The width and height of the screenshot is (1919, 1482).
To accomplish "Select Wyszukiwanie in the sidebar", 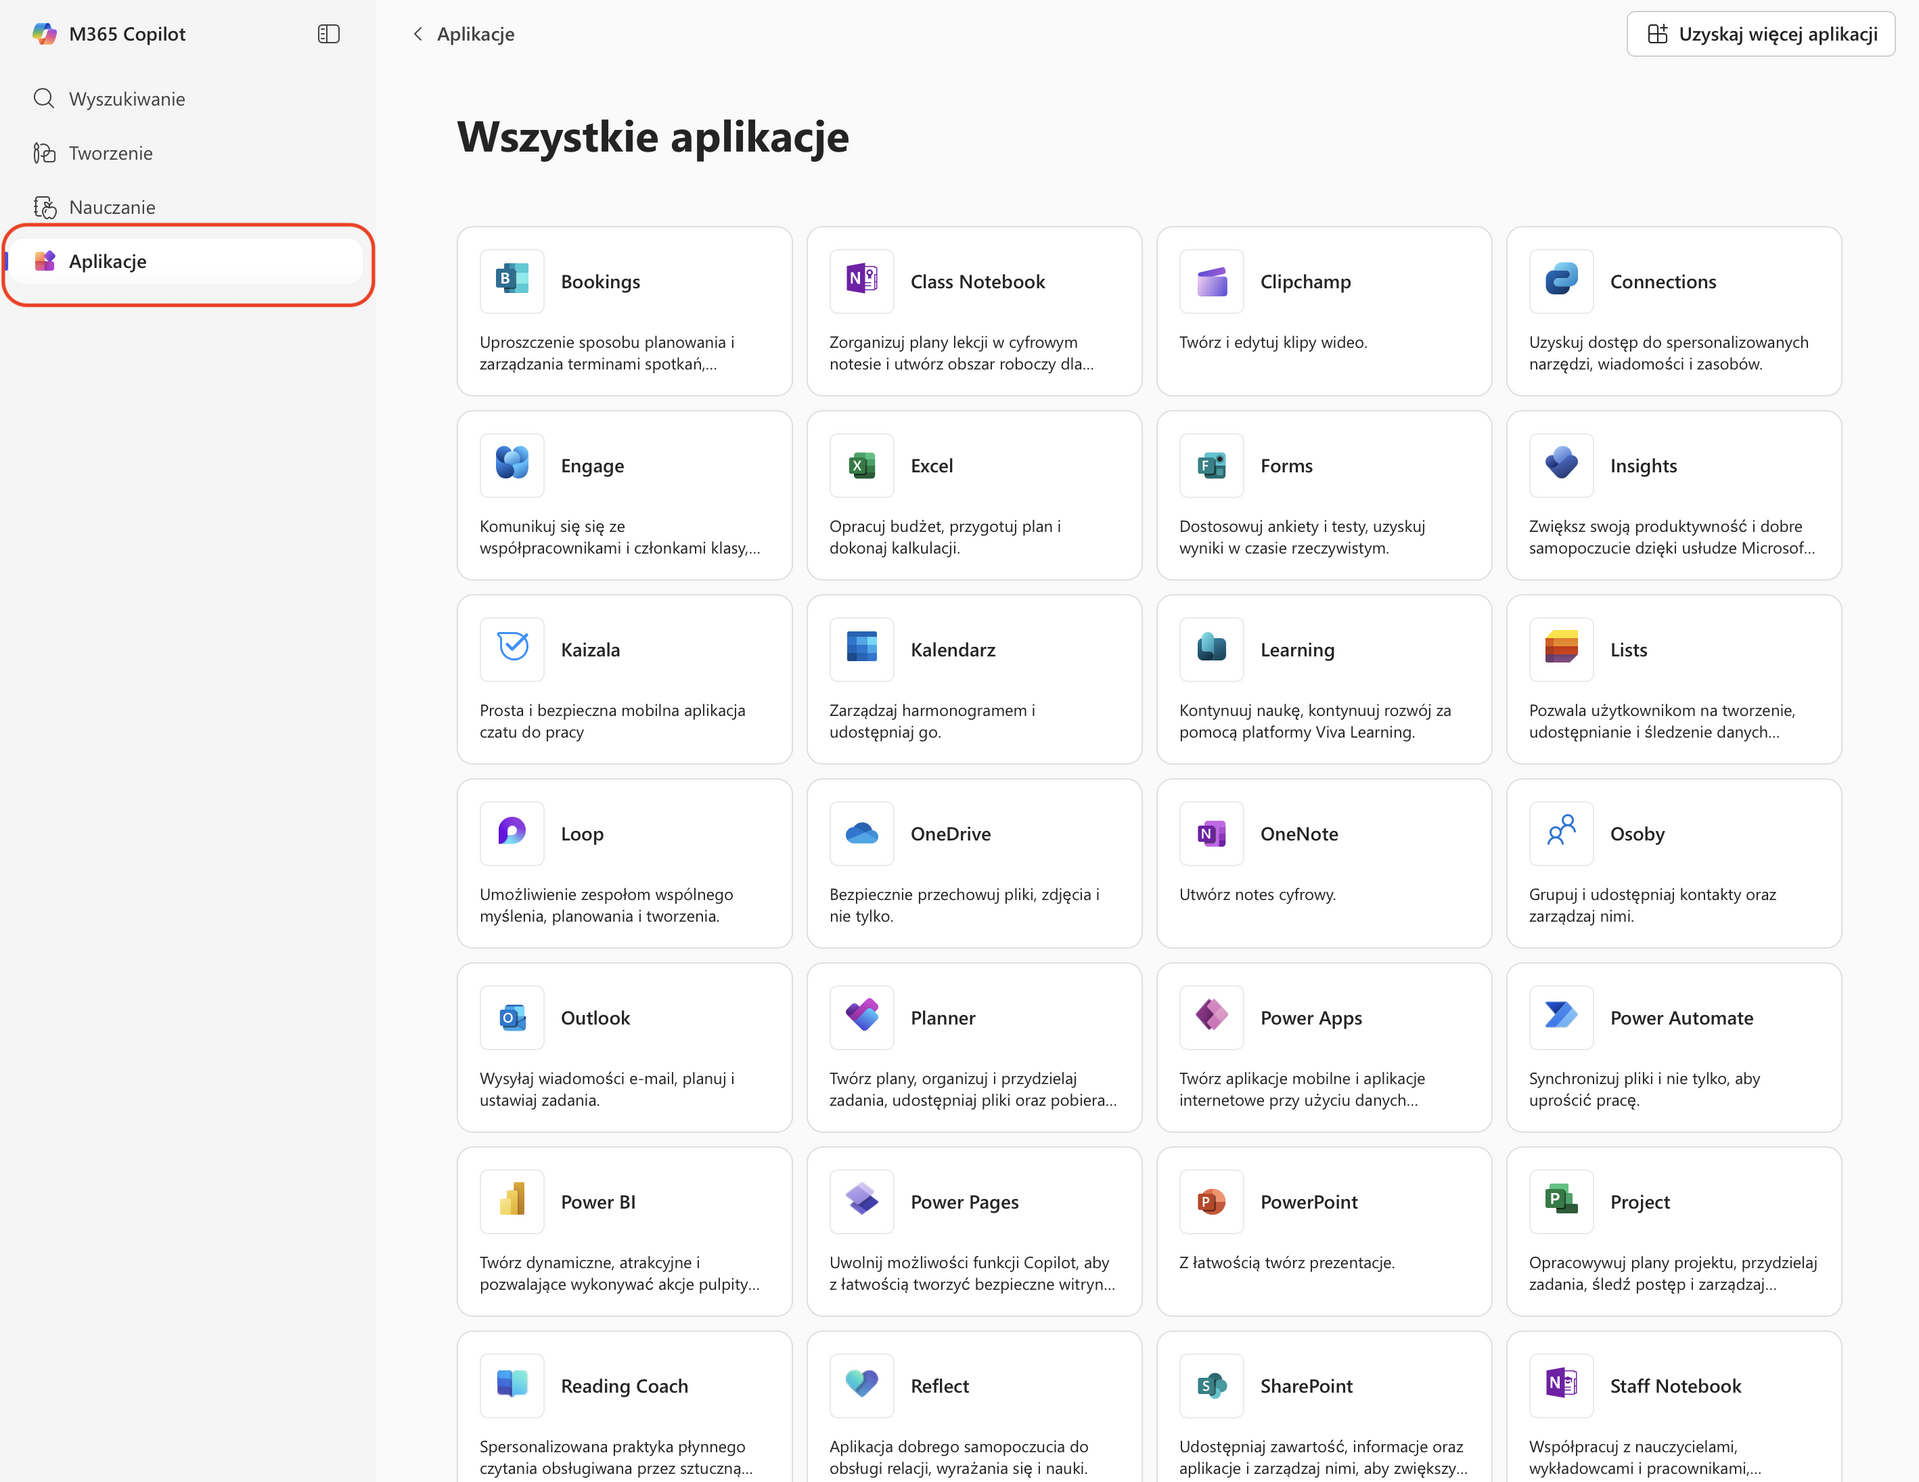I will (x=126, y=98).
